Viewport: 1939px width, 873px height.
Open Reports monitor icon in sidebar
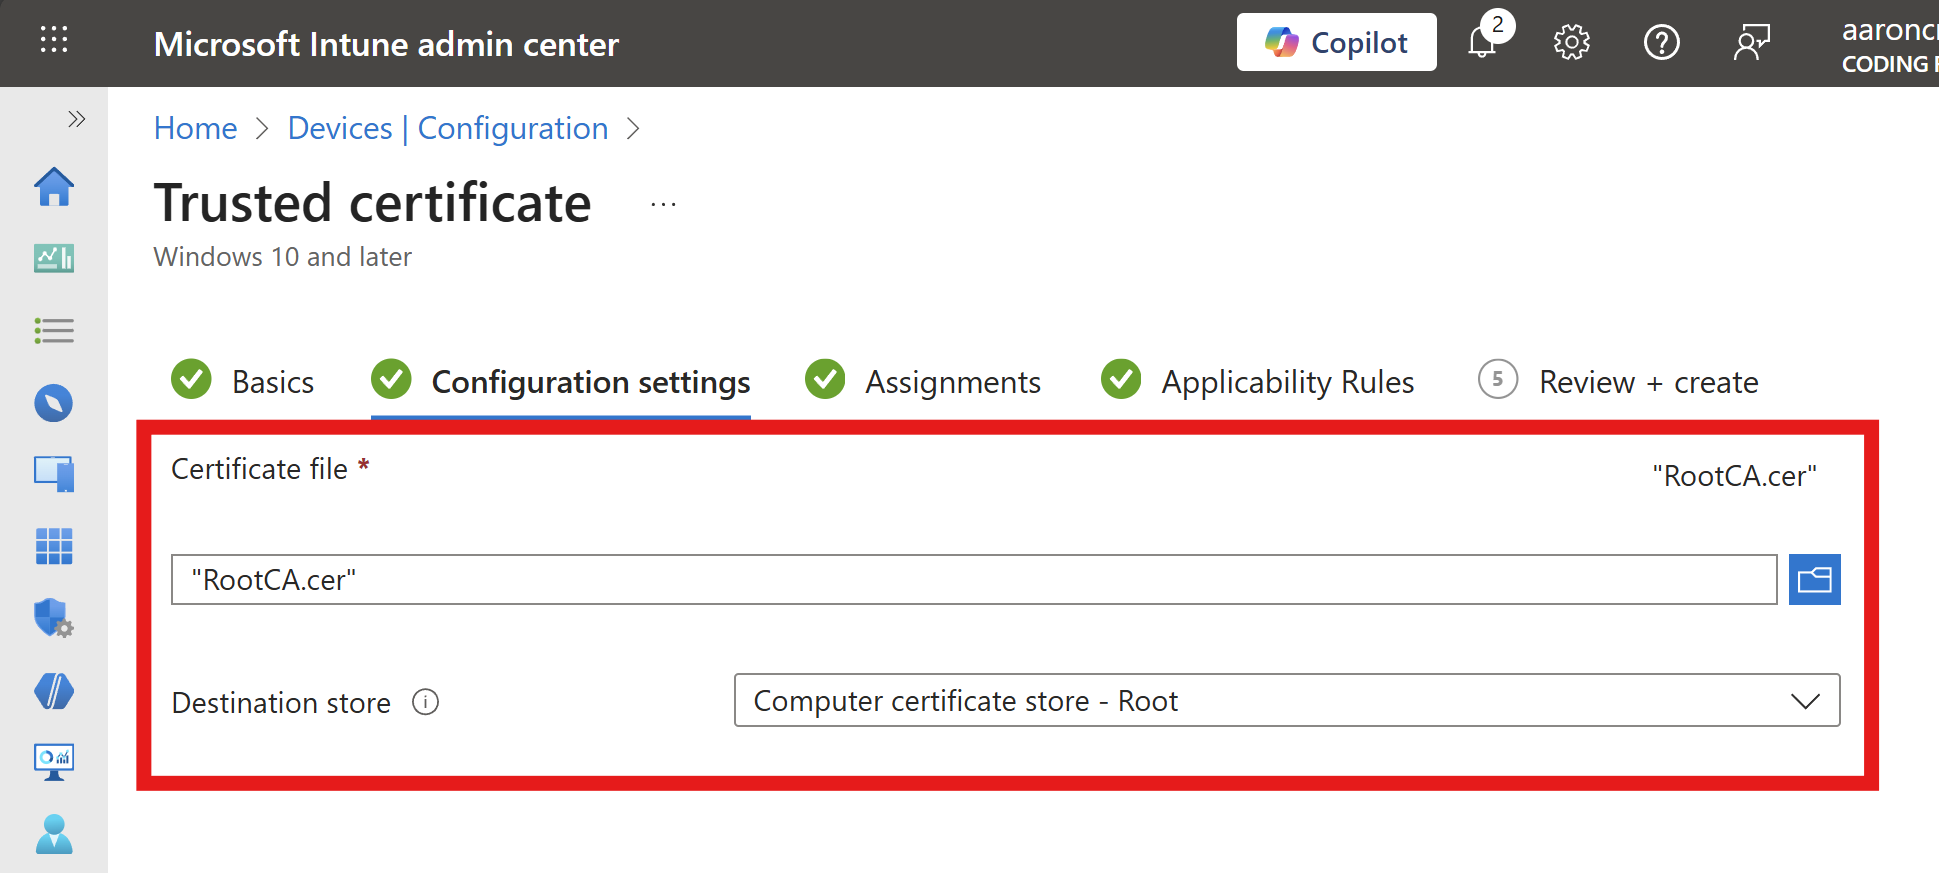pos(54,762)
